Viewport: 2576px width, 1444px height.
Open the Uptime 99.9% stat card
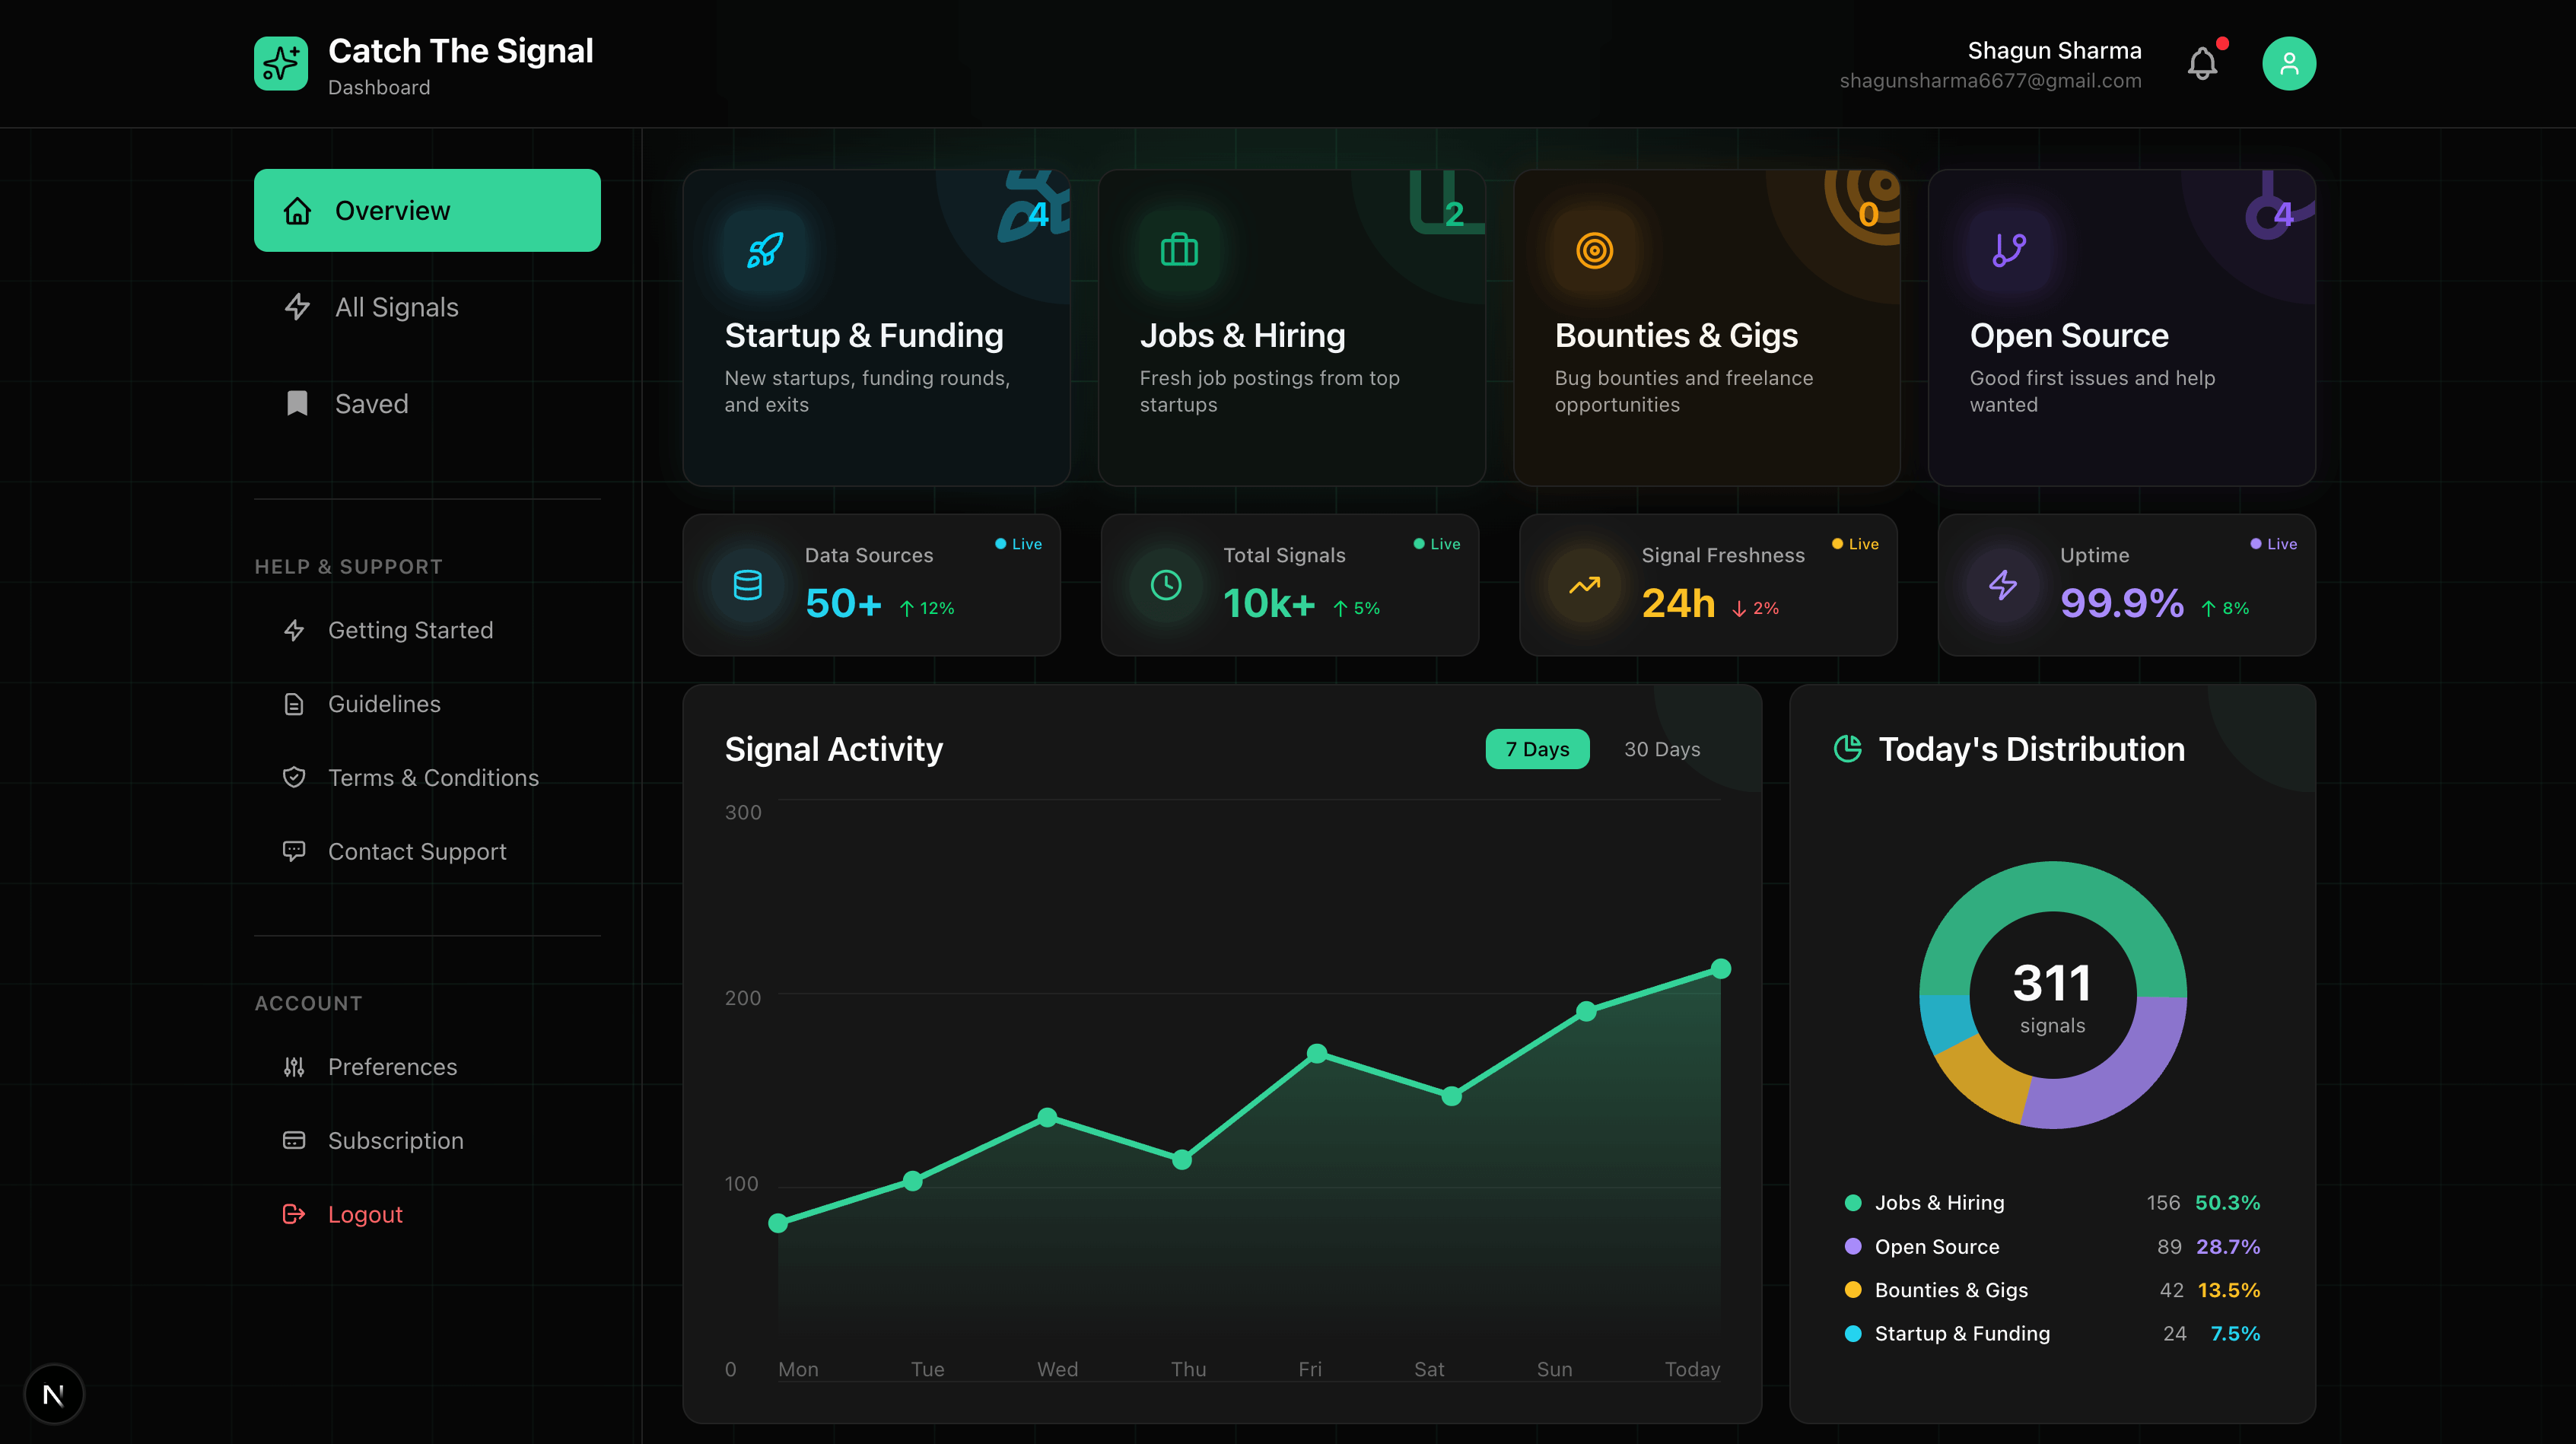click(2126, 585)
